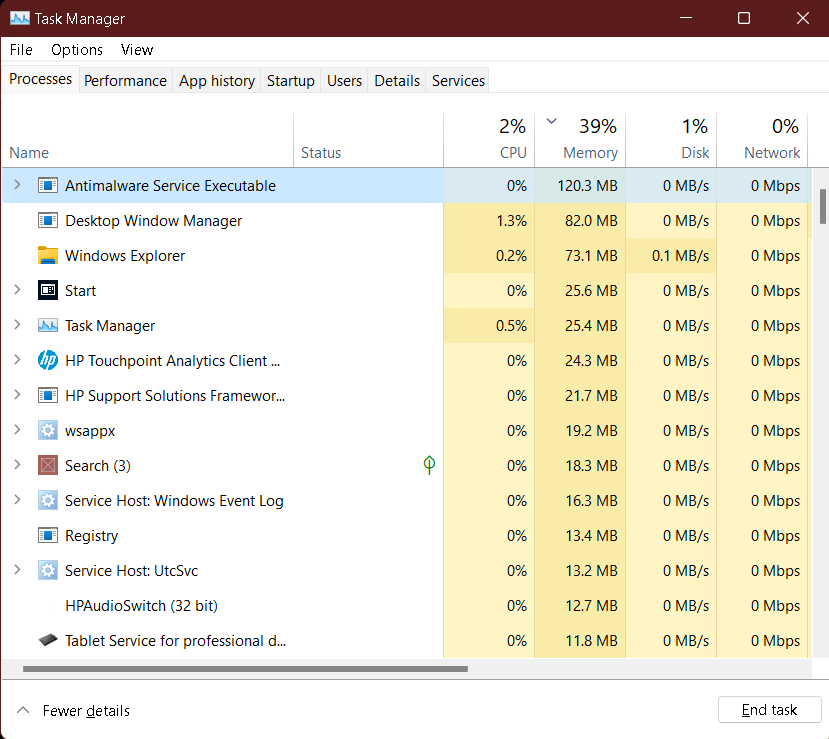Click the HP Touchpoint Analytics logo icon
The width and height of the screenshot is (829, 739).
coord(48,361)
